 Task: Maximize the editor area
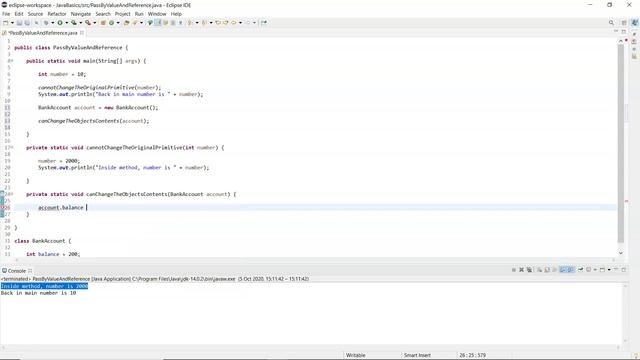(x=624, y=31)
